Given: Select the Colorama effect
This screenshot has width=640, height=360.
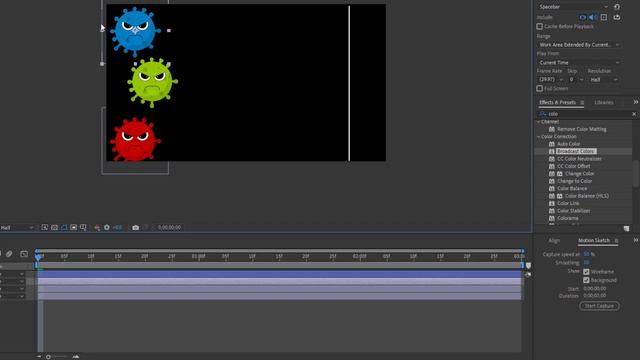Looking at the screenshot, I should [567, 218].
